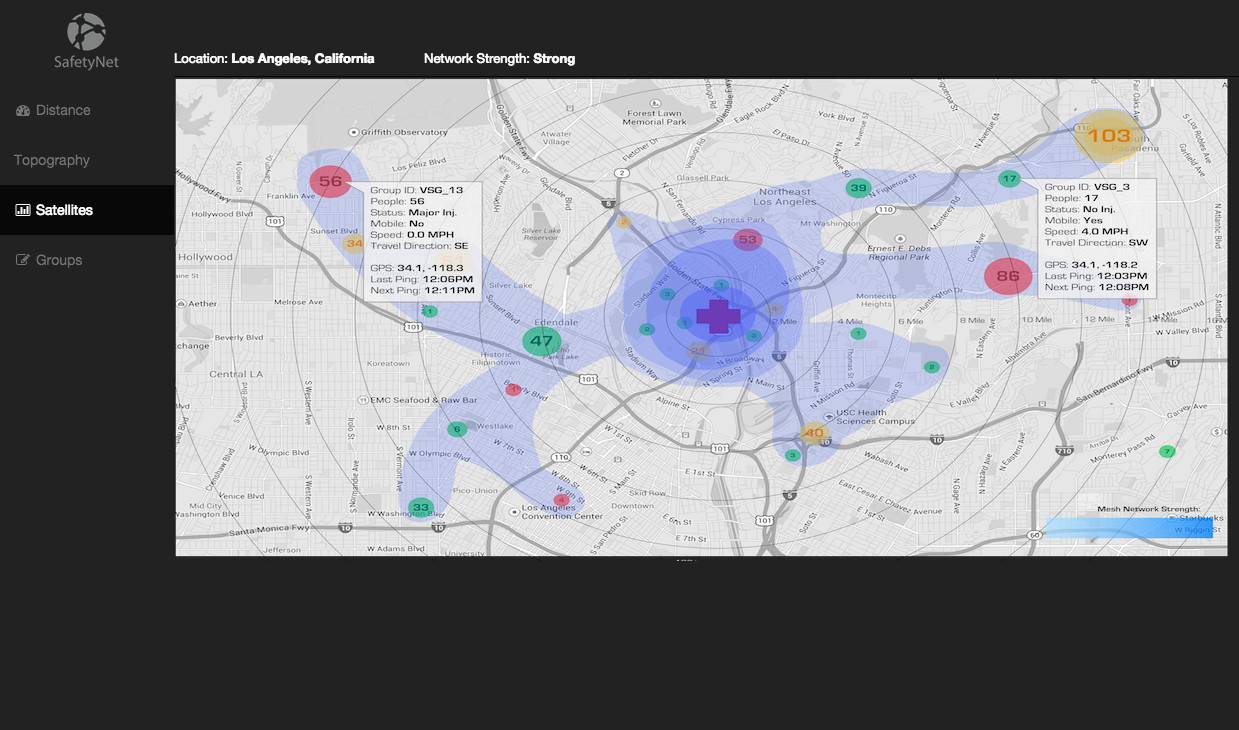
Task: Click green marker 1 beside 4 Mile label
Action: 857,333
